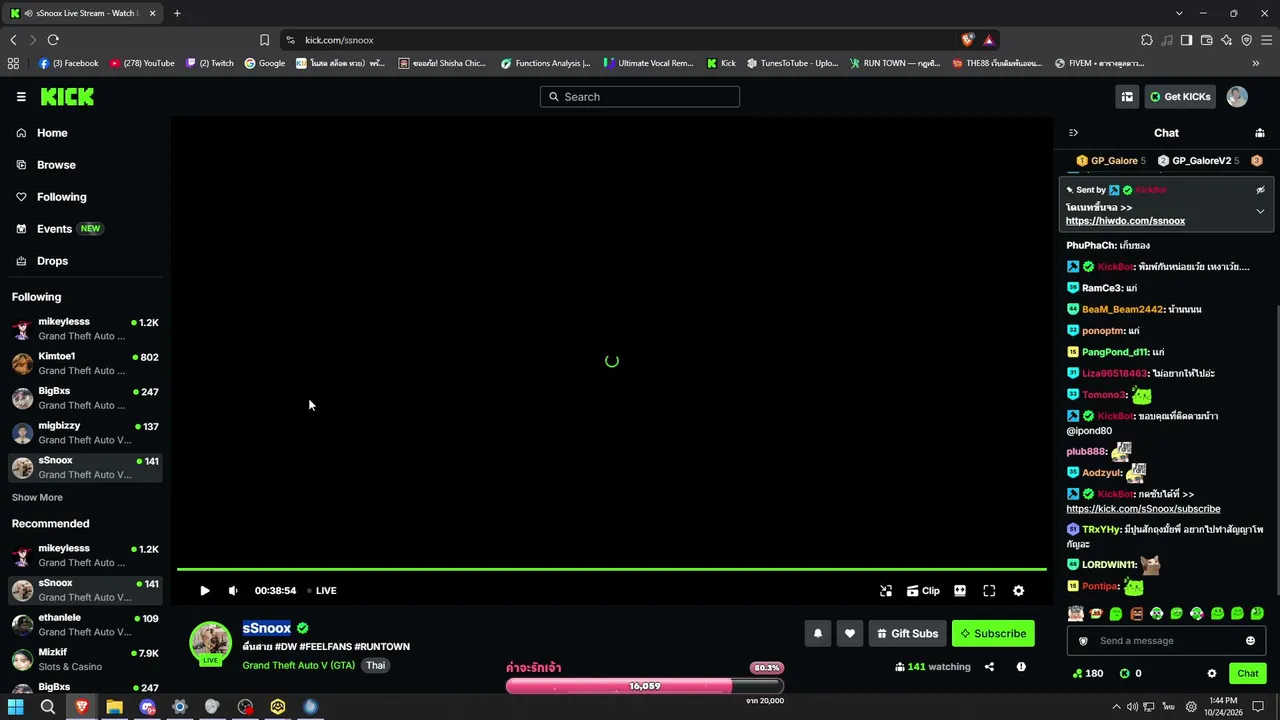Viewport: 1280px width, 720px height.
Task: Click the Gift Subs button
Action: click(907, 633)
